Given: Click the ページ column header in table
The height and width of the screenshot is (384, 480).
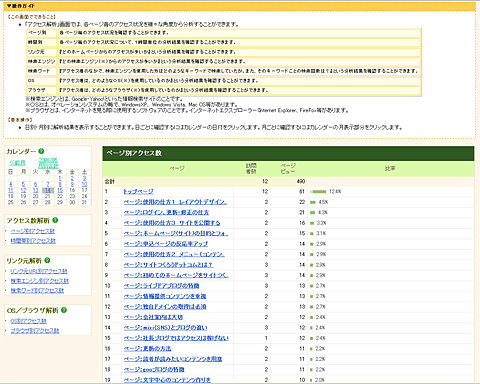Looking at the screenshot, I should (x=177, y=168).
